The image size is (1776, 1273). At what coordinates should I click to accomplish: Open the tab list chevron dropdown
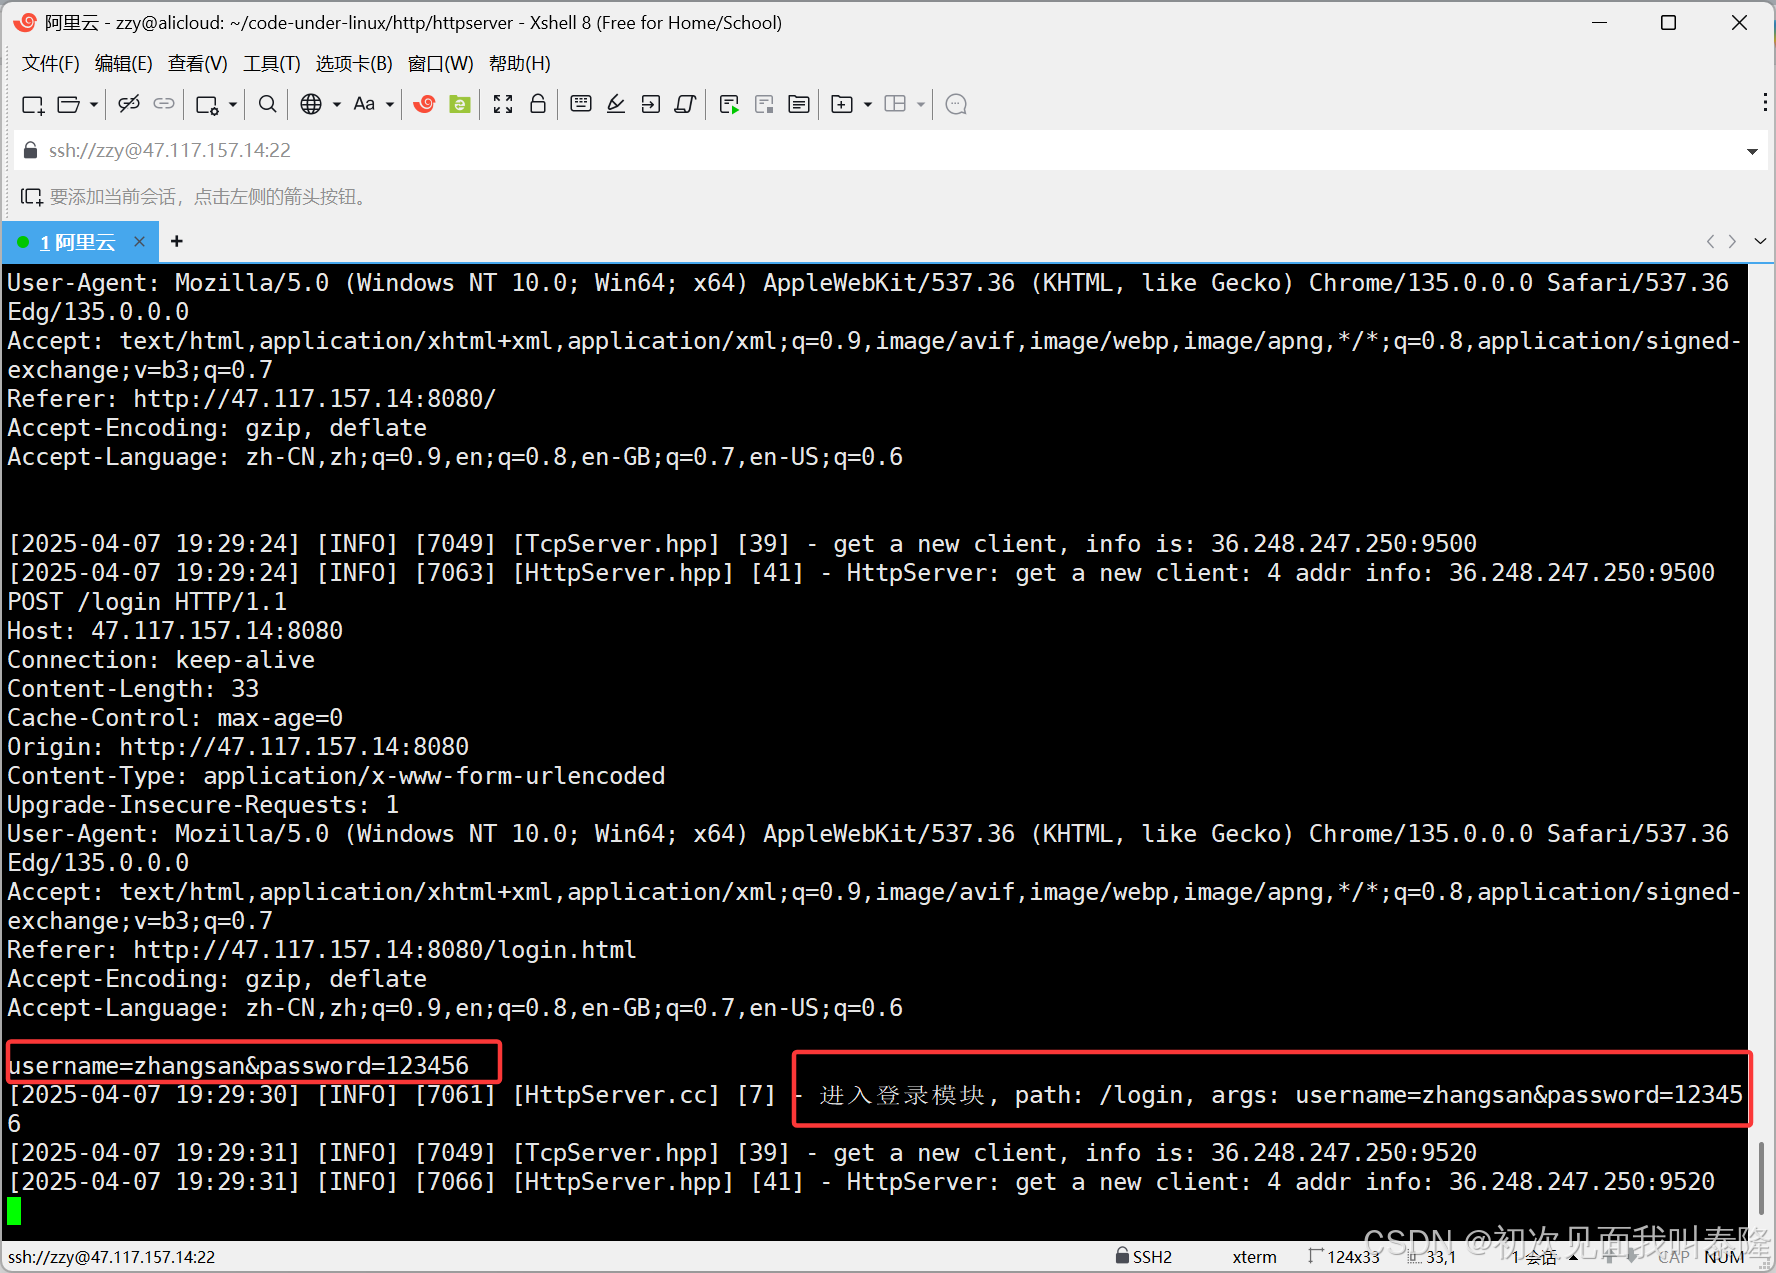click(1760, 241)
